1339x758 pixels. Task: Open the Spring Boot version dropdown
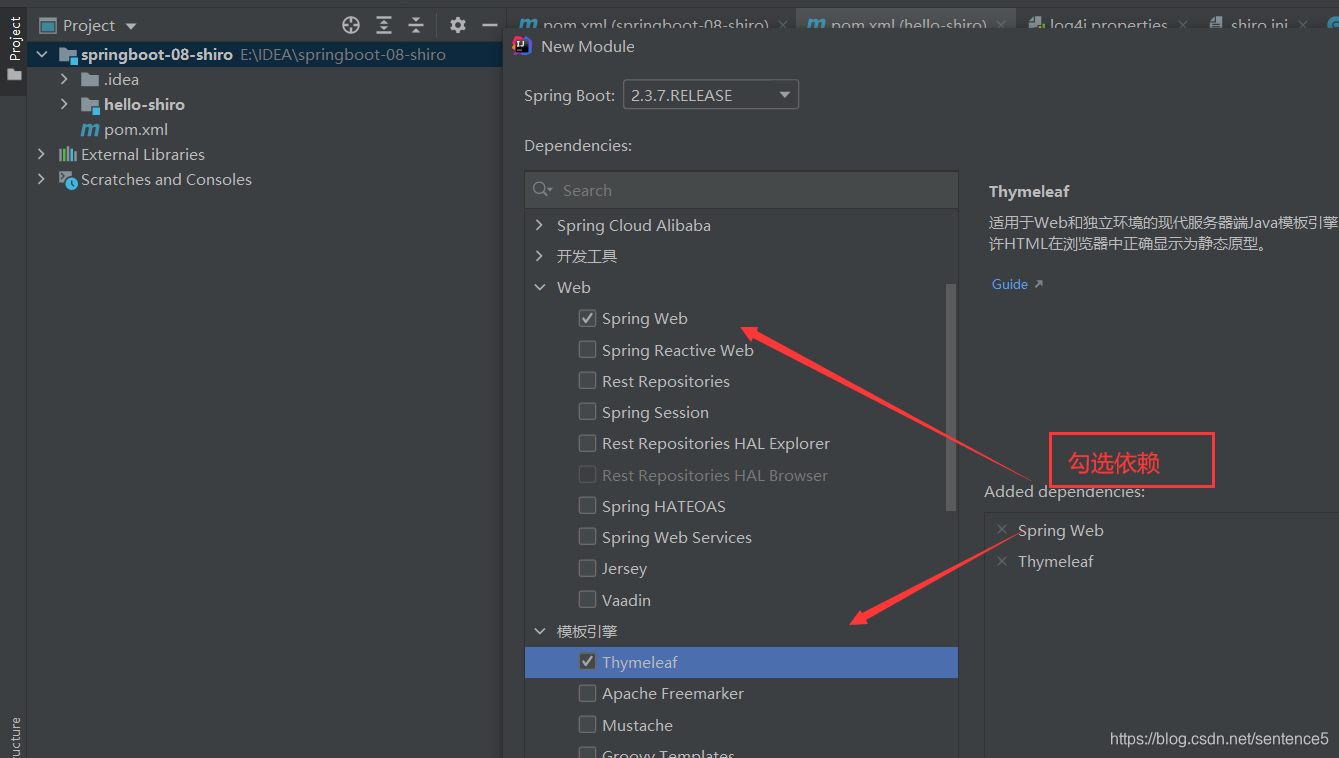pyautogui.click(x=711, y=95)
